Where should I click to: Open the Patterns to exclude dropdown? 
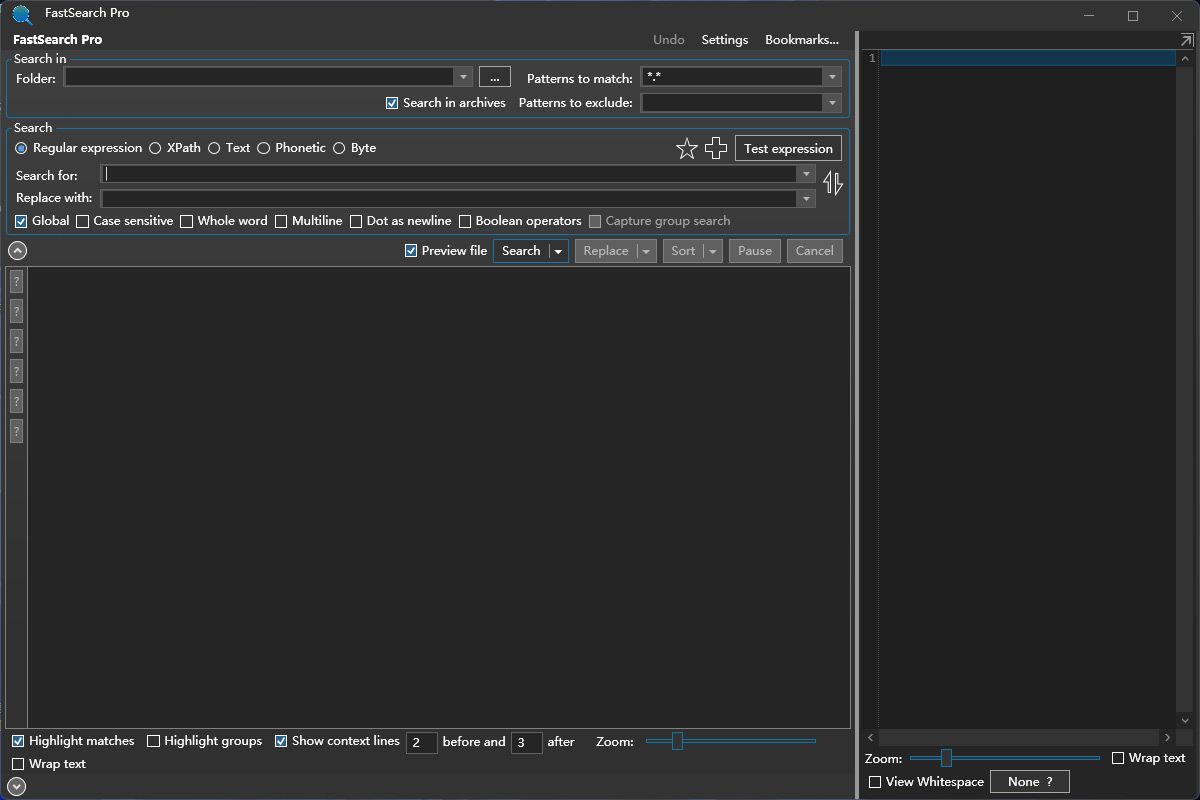click(x=832, y=103)
